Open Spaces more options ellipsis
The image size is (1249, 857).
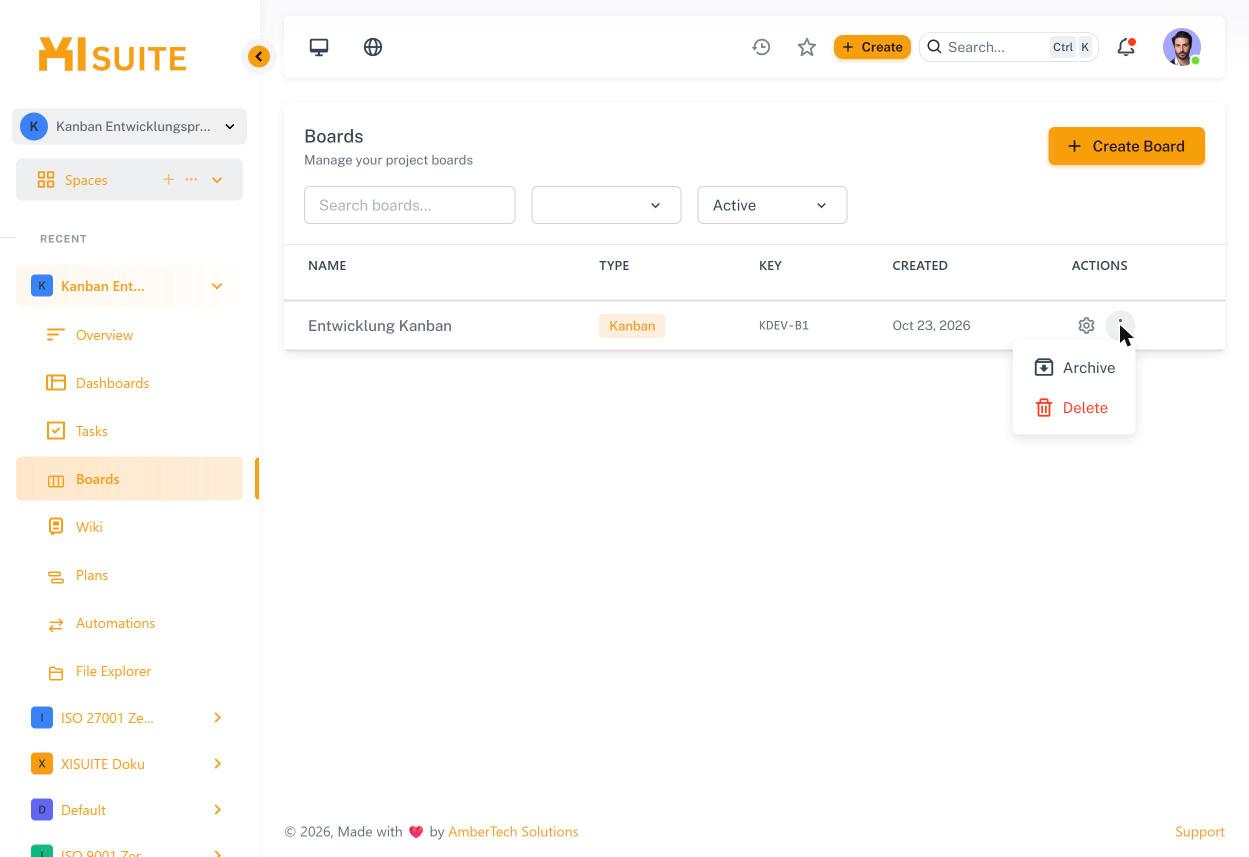click(191, 180)
